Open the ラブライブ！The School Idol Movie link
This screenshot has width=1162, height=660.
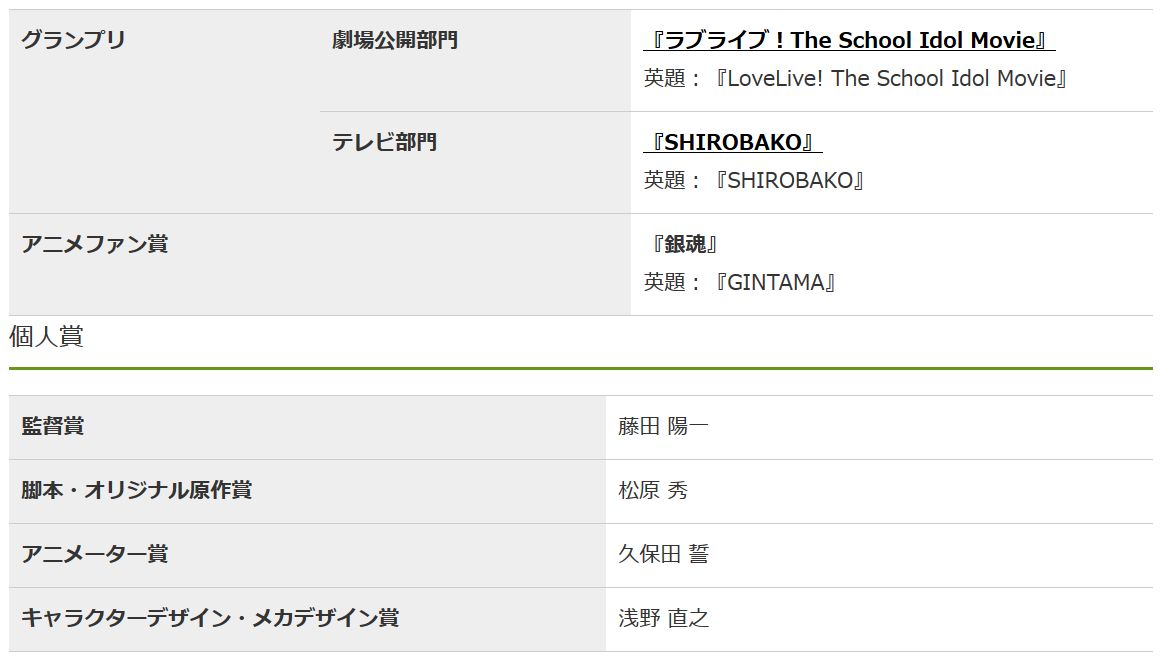pyautogui.click(x=848, y=40)
